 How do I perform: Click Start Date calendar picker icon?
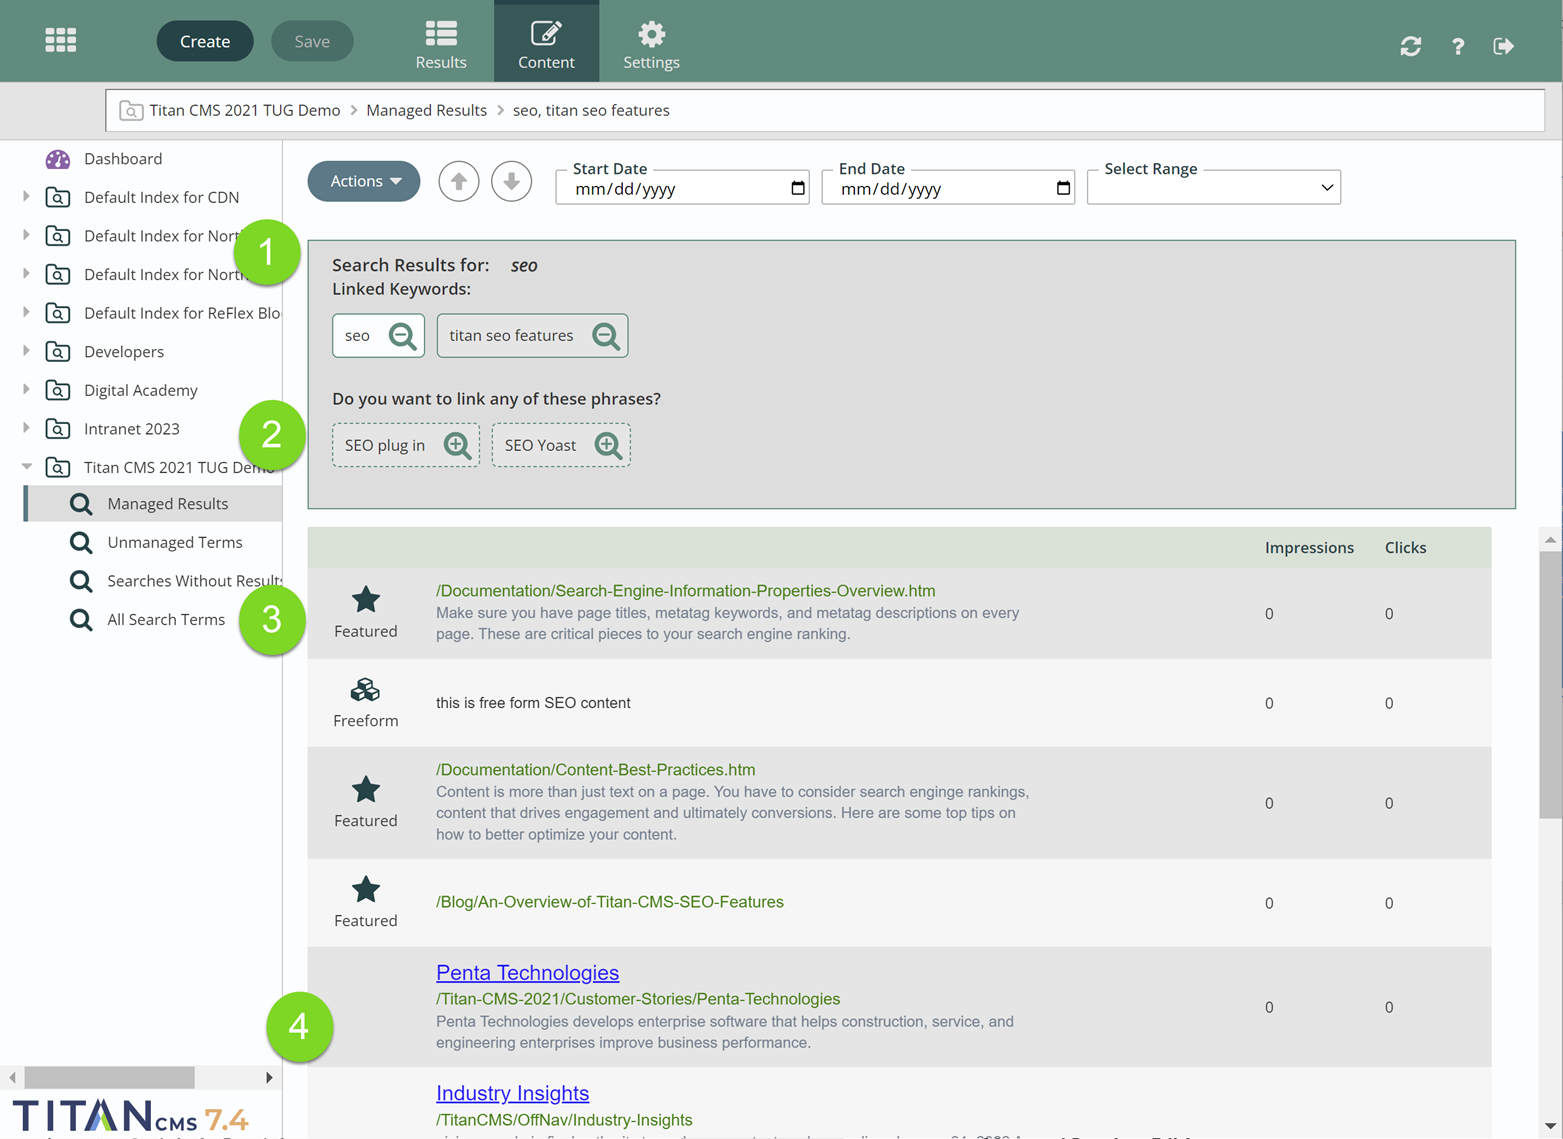(x=798, y=188)
